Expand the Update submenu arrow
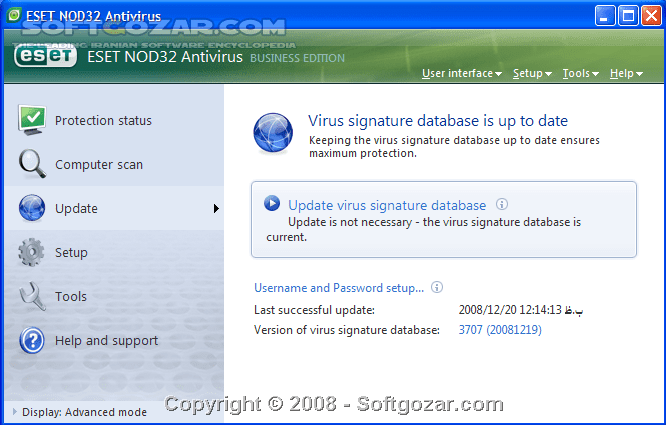The image size is (666, 425). coord(216,208)
